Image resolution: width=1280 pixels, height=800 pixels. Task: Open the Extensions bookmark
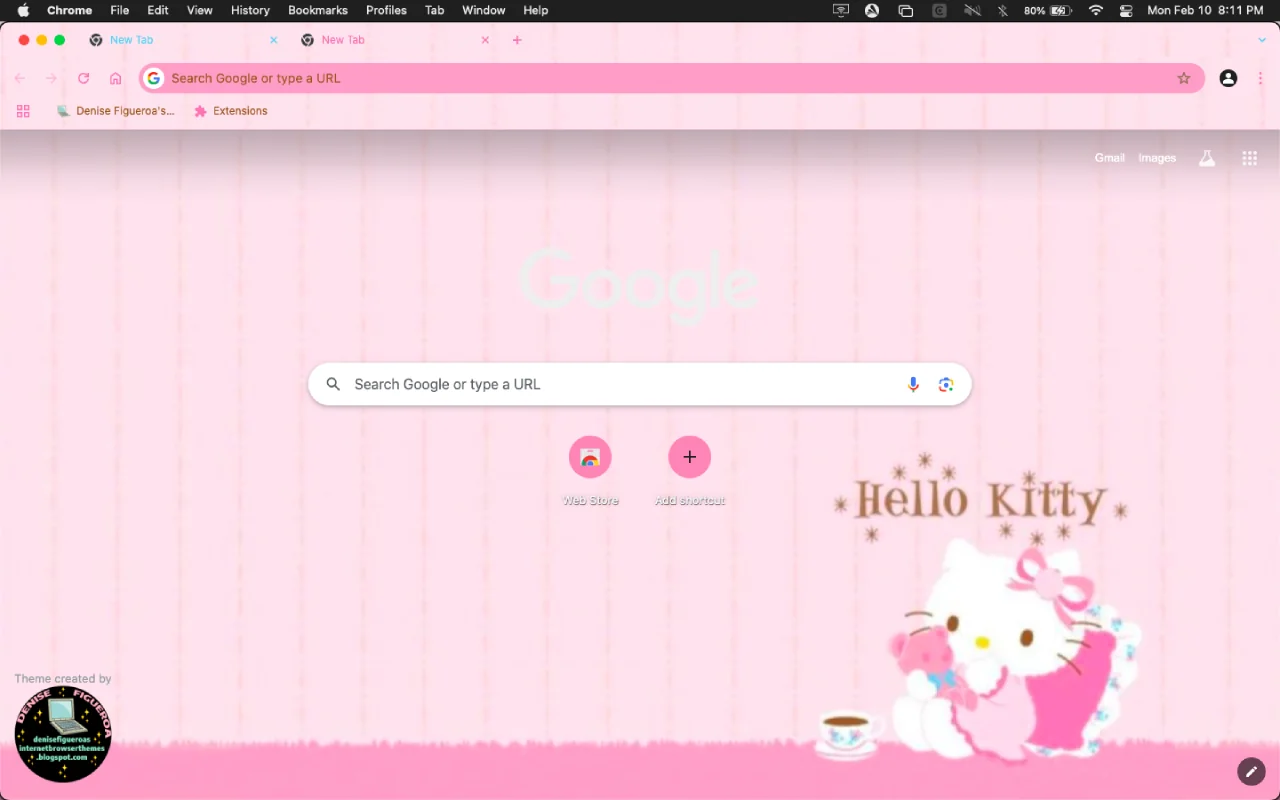coord(231,111)
